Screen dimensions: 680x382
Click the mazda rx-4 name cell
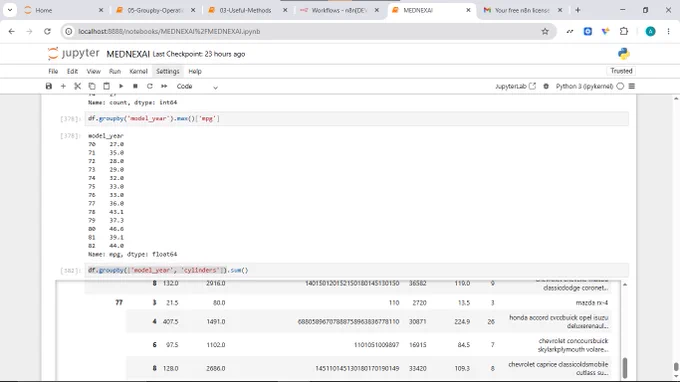[x=592, y=303]
